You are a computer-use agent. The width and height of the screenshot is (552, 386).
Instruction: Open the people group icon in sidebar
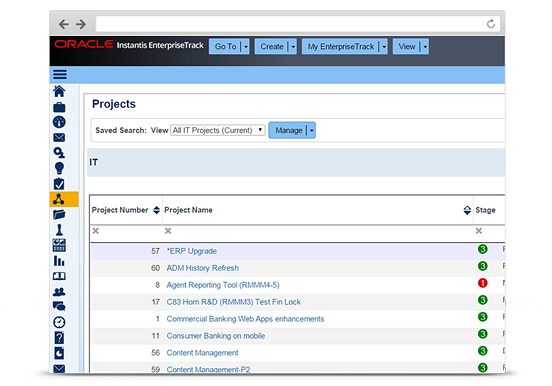point(59,292)
